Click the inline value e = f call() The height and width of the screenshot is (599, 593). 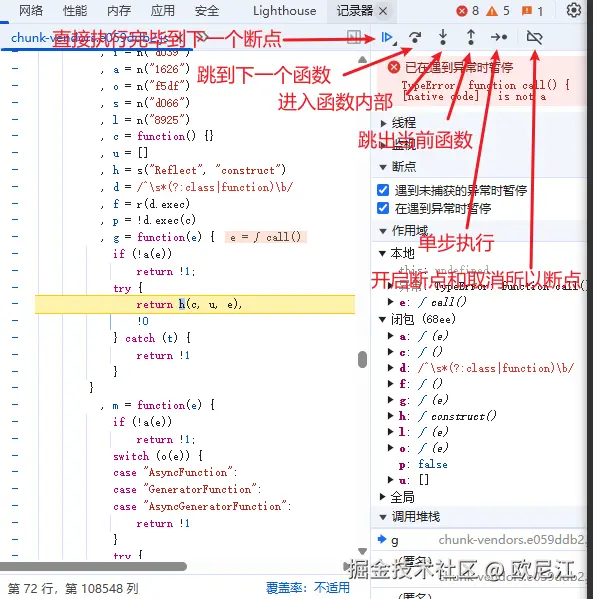pyautogui.click(x=266, y=237)
